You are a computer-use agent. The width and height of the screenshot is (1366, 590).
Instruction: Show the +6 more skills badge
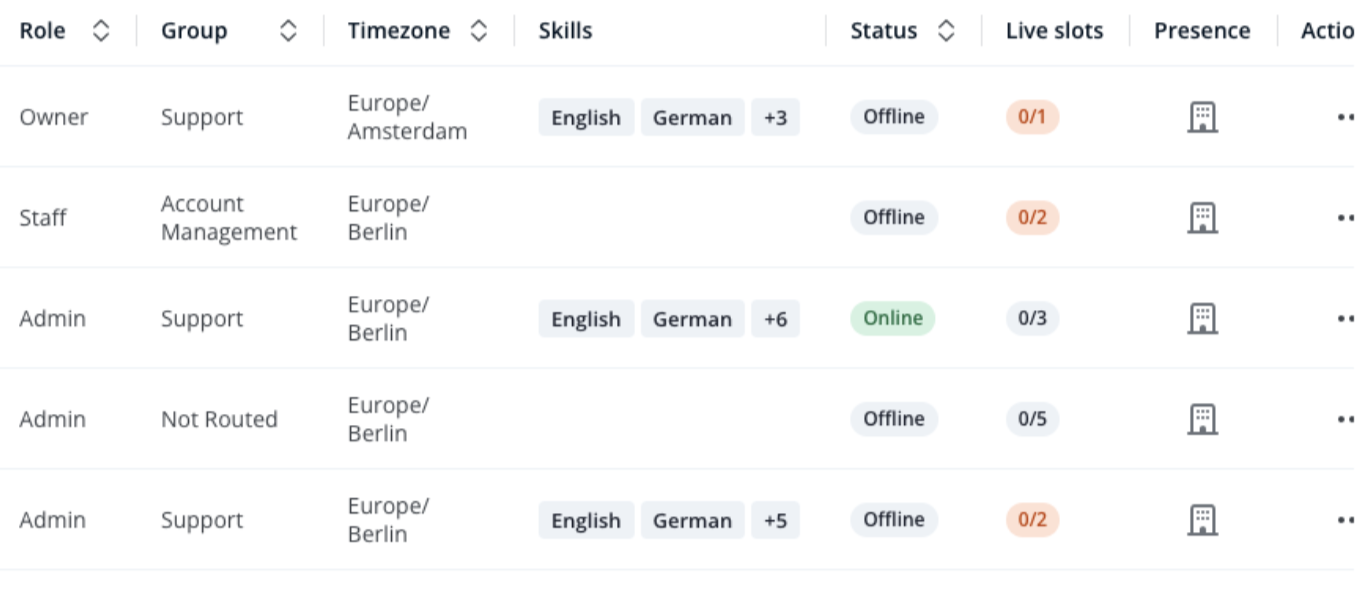tap(775, 319)
